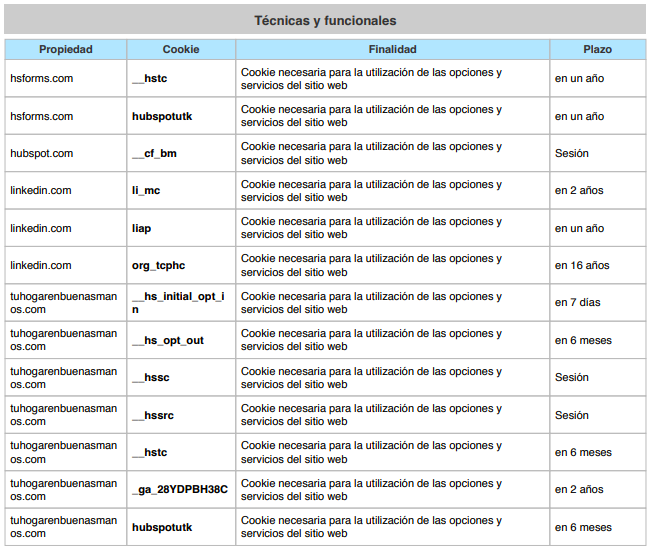Click 'en 2 años' in the li_mc row
Screen dimensions: 651x550
coord(579,191)
